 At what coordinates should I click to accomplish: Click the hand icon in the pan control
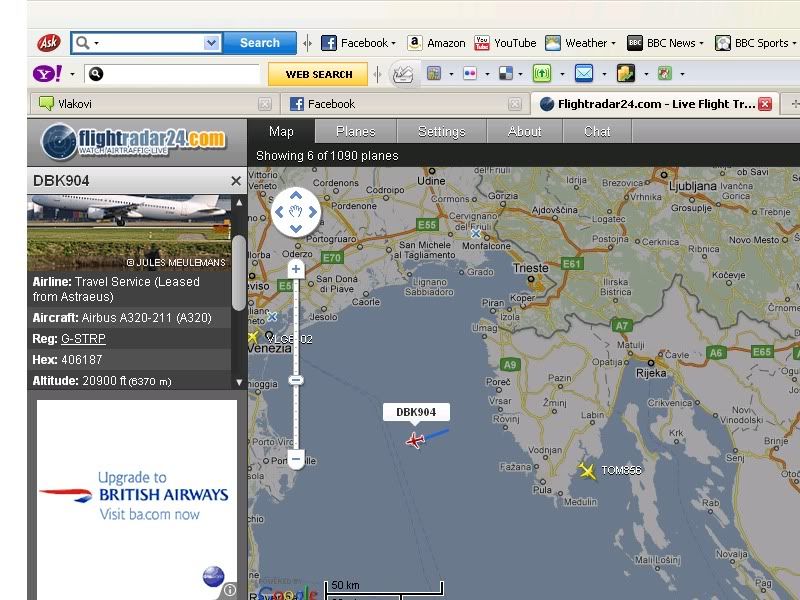[x=296, y=211]
